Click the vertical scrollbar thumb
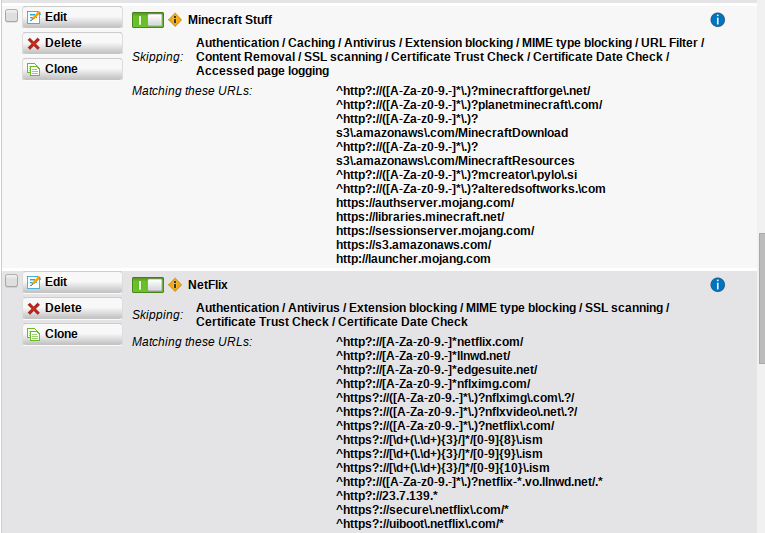 pyautogui.click(x=759, y=300)
